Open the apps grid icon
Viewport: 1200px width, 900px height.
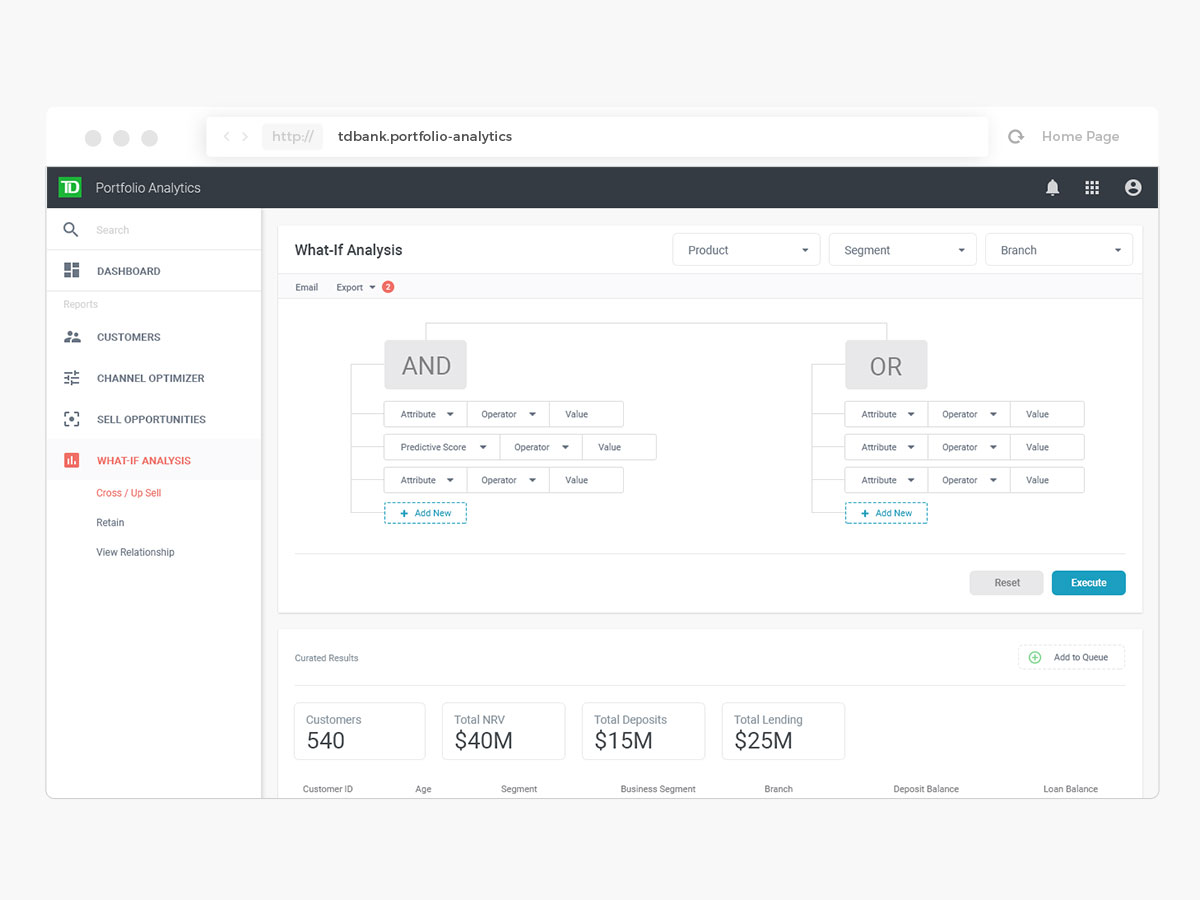tap(1092, 188)
